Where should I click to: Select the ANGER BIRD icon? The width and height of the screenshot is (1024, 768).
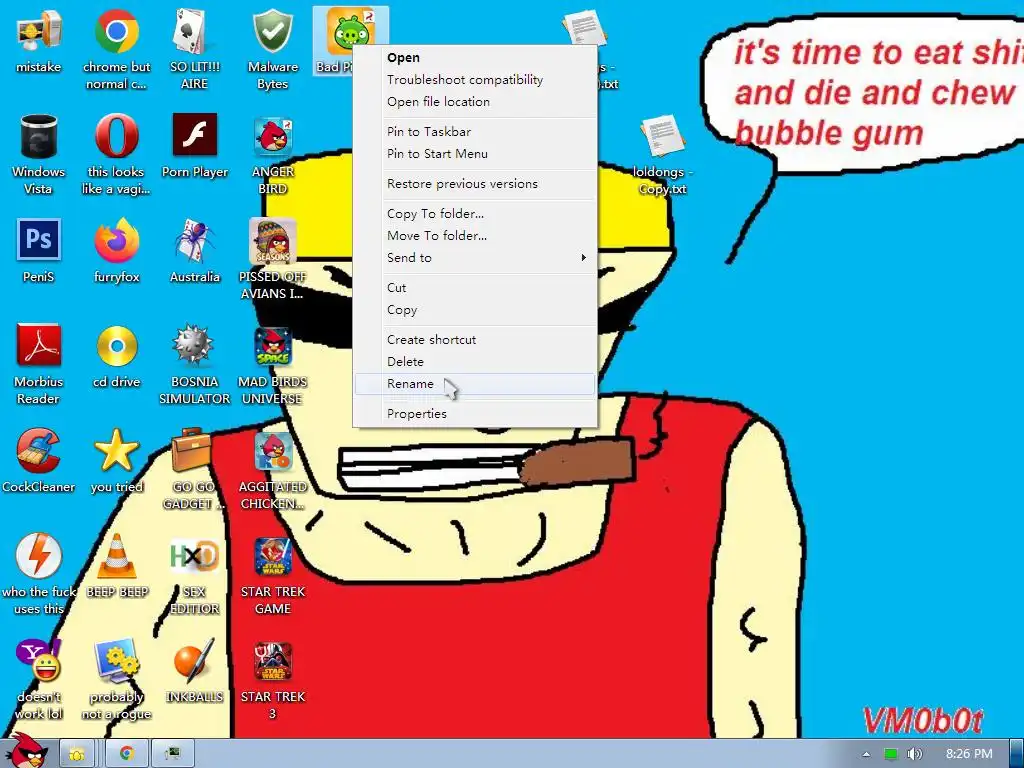(273, 154)
